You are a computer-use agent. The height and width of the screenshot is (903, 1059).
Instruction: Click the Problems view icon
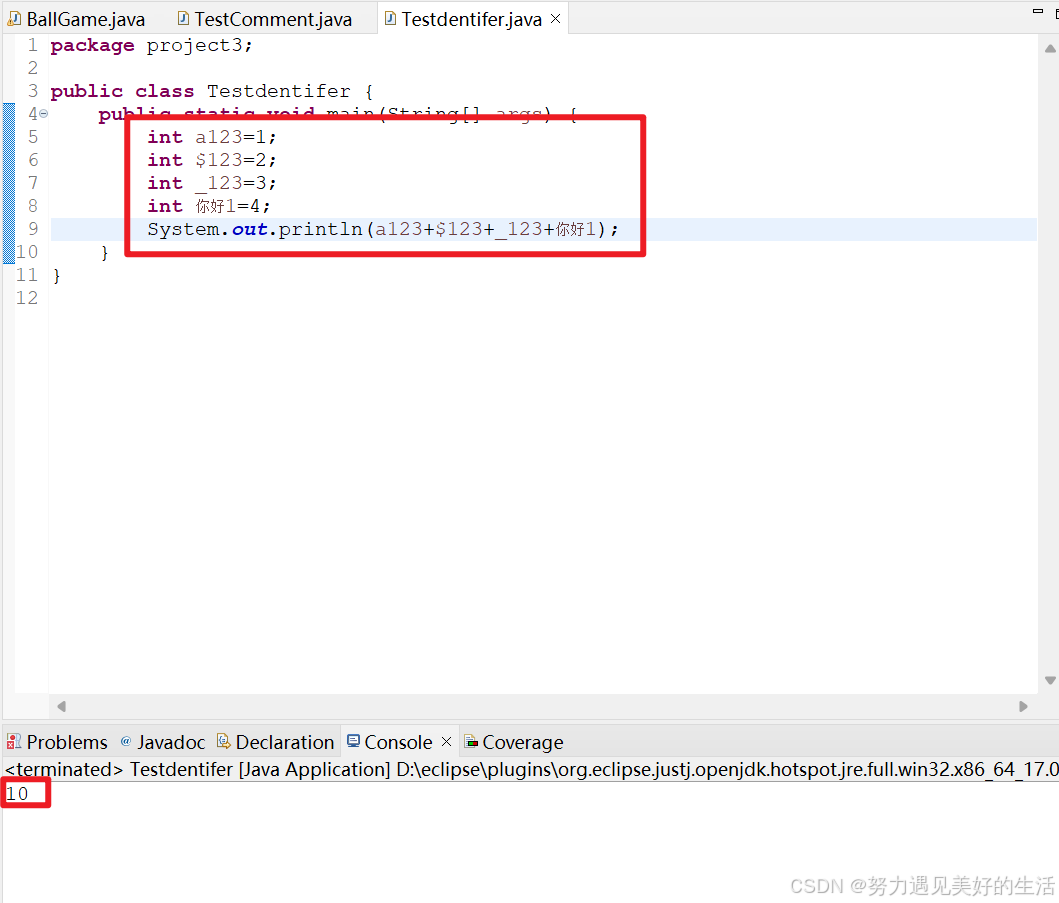[14, 742]
